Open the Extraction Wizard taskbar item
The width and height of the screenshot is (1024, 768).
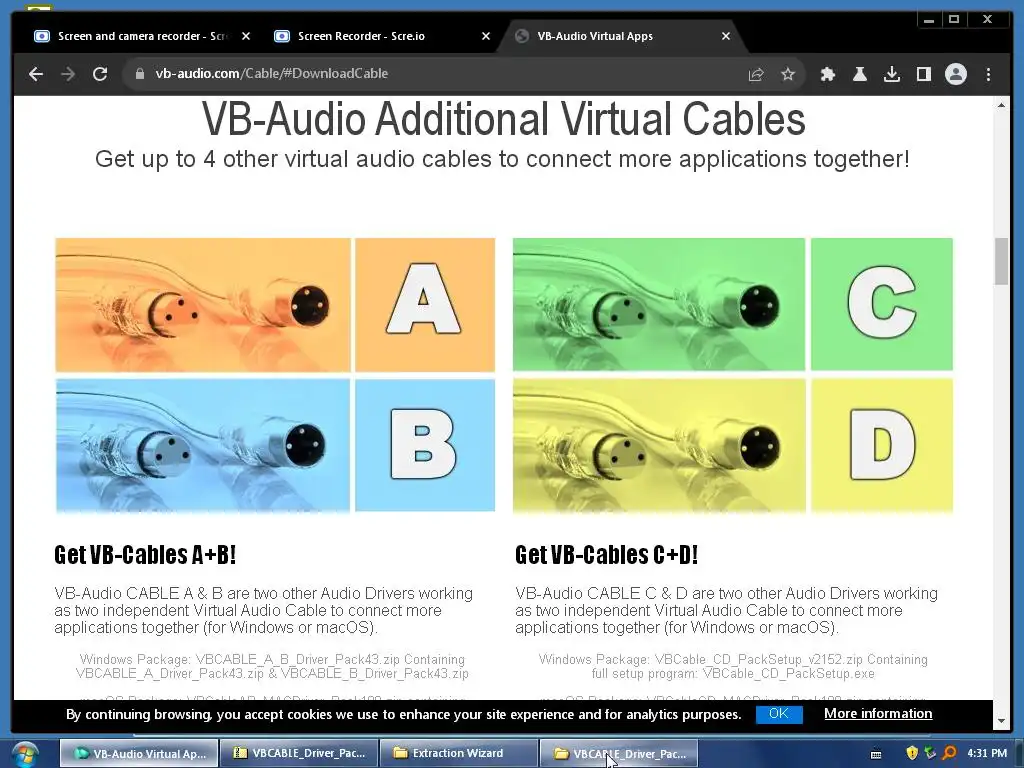[458, 754]
